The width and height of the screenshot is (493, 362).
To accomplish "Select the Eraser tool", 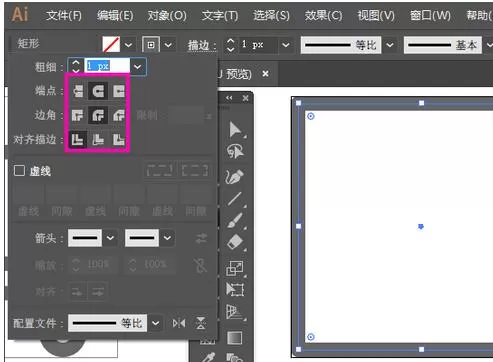I will coord(235,242).
